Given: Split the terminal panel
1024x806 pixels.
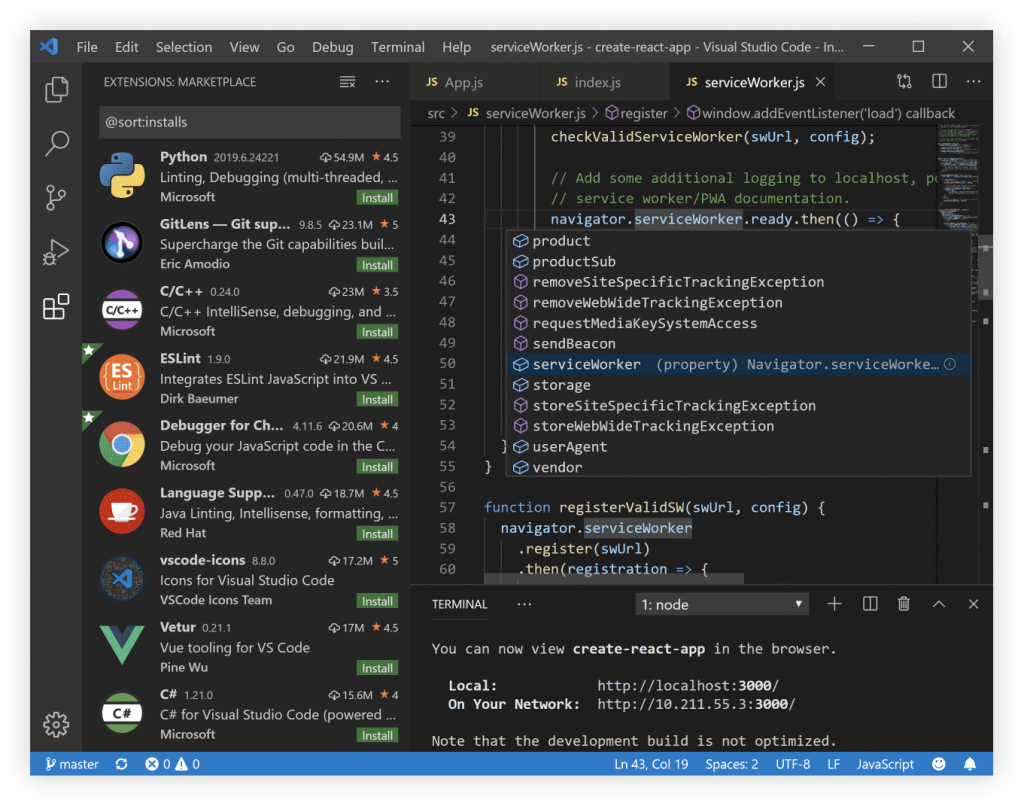Looking at the screenshot, I should point(870,604).
